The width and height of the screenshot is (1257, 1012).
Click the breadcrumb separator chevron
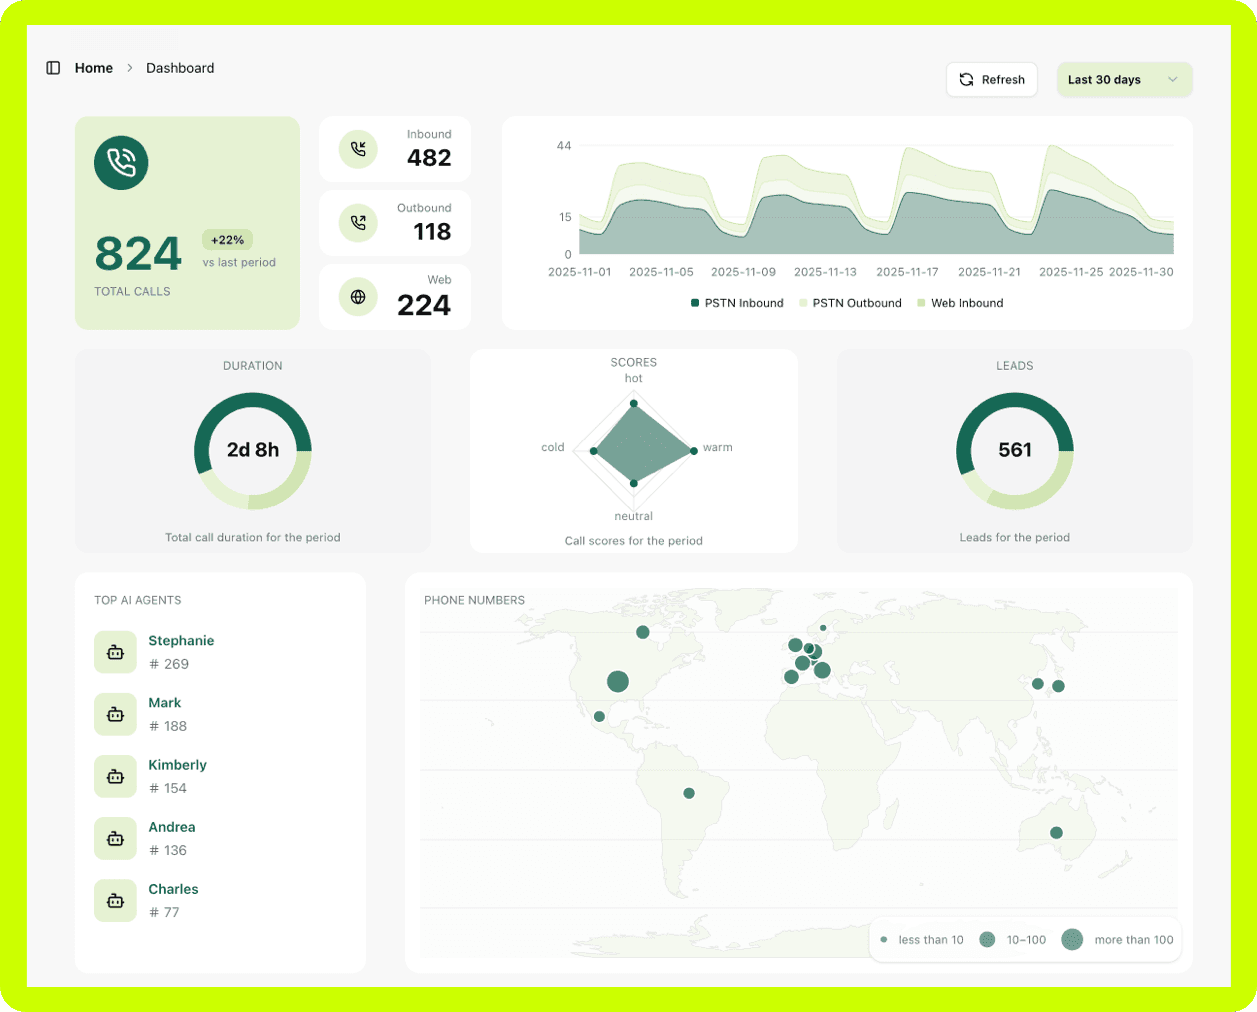pos(130,68)
